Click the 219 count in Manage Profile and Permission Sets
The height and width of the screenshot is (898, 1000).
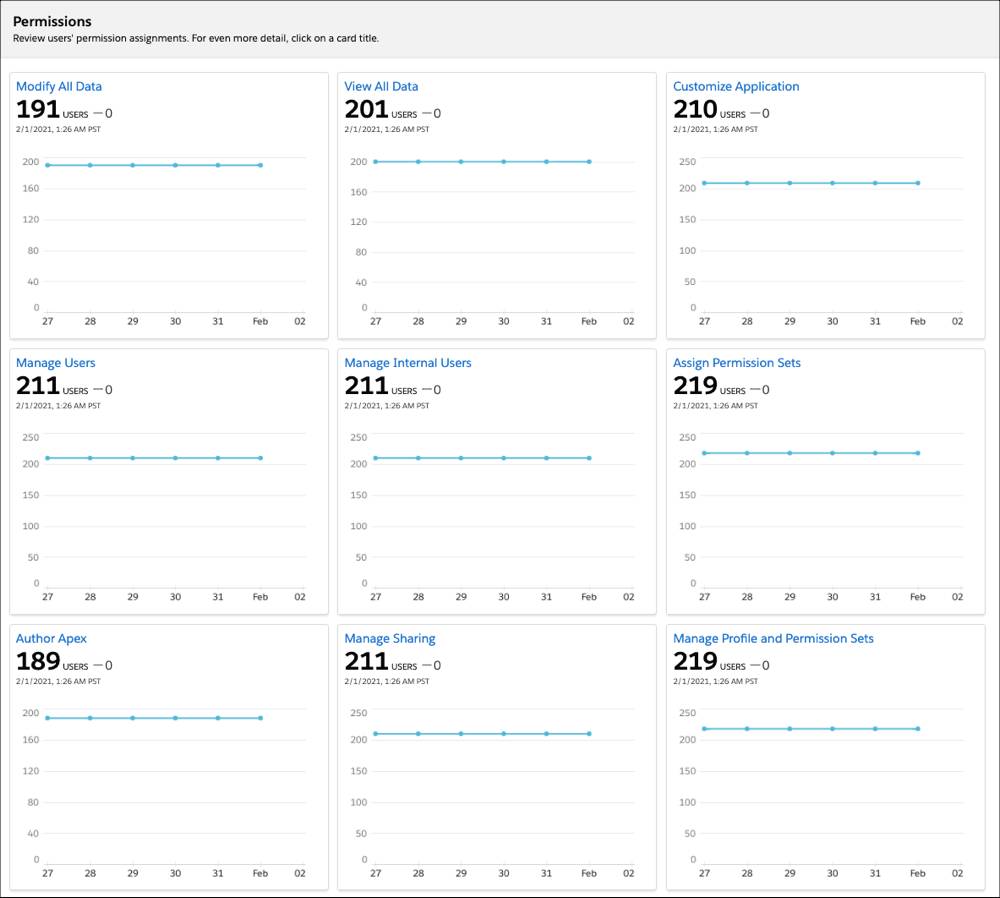coord(695,661)
